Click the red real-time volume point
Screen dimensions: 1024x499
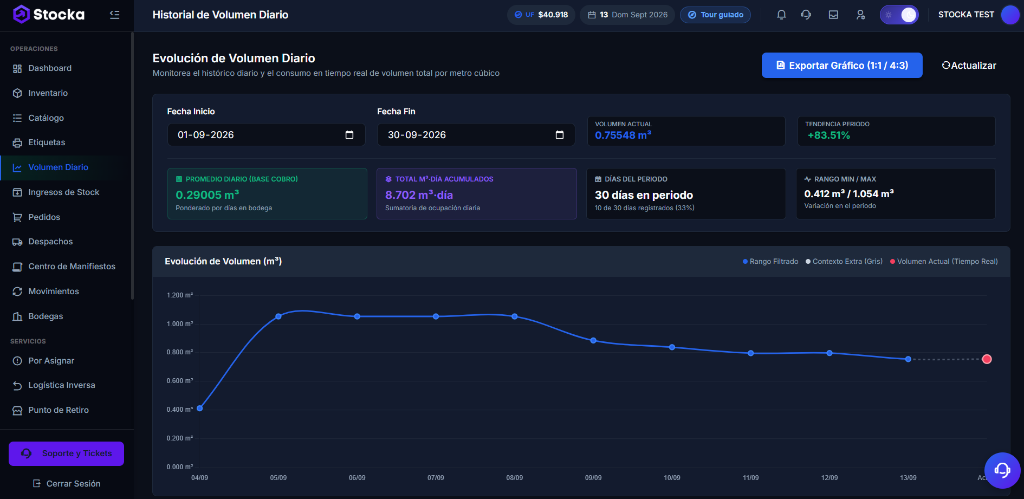[x=987, y=359]
